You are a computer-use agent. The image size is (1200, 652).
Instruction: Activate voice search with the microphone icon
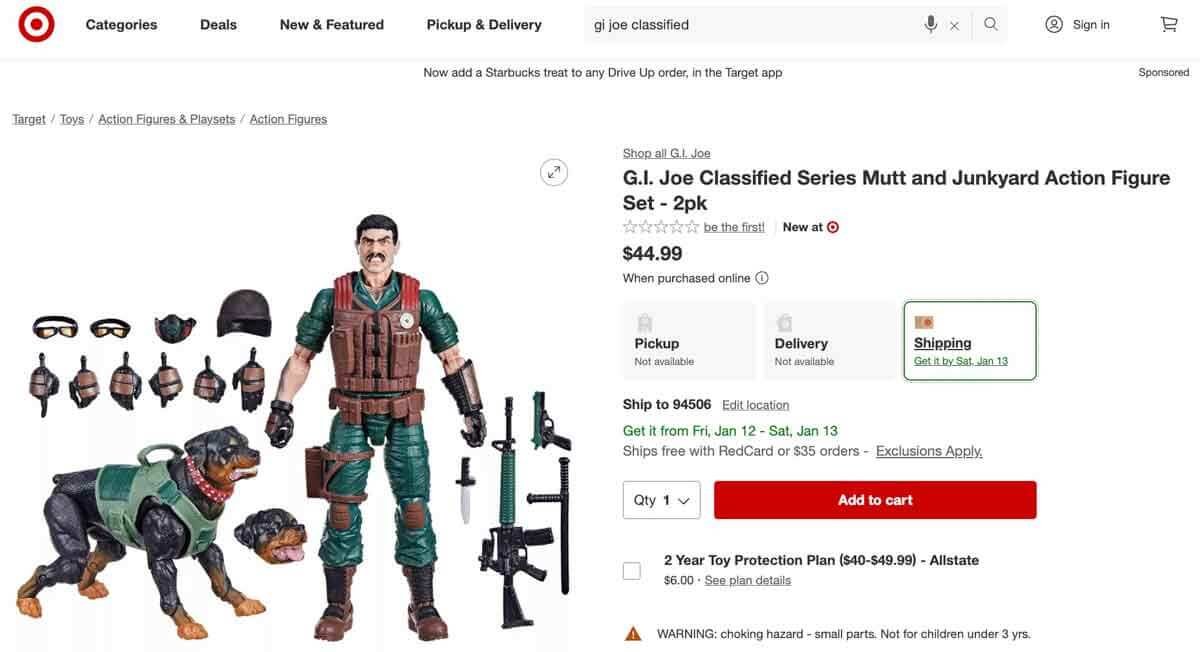pyautogui.click(x=930, y=22)
